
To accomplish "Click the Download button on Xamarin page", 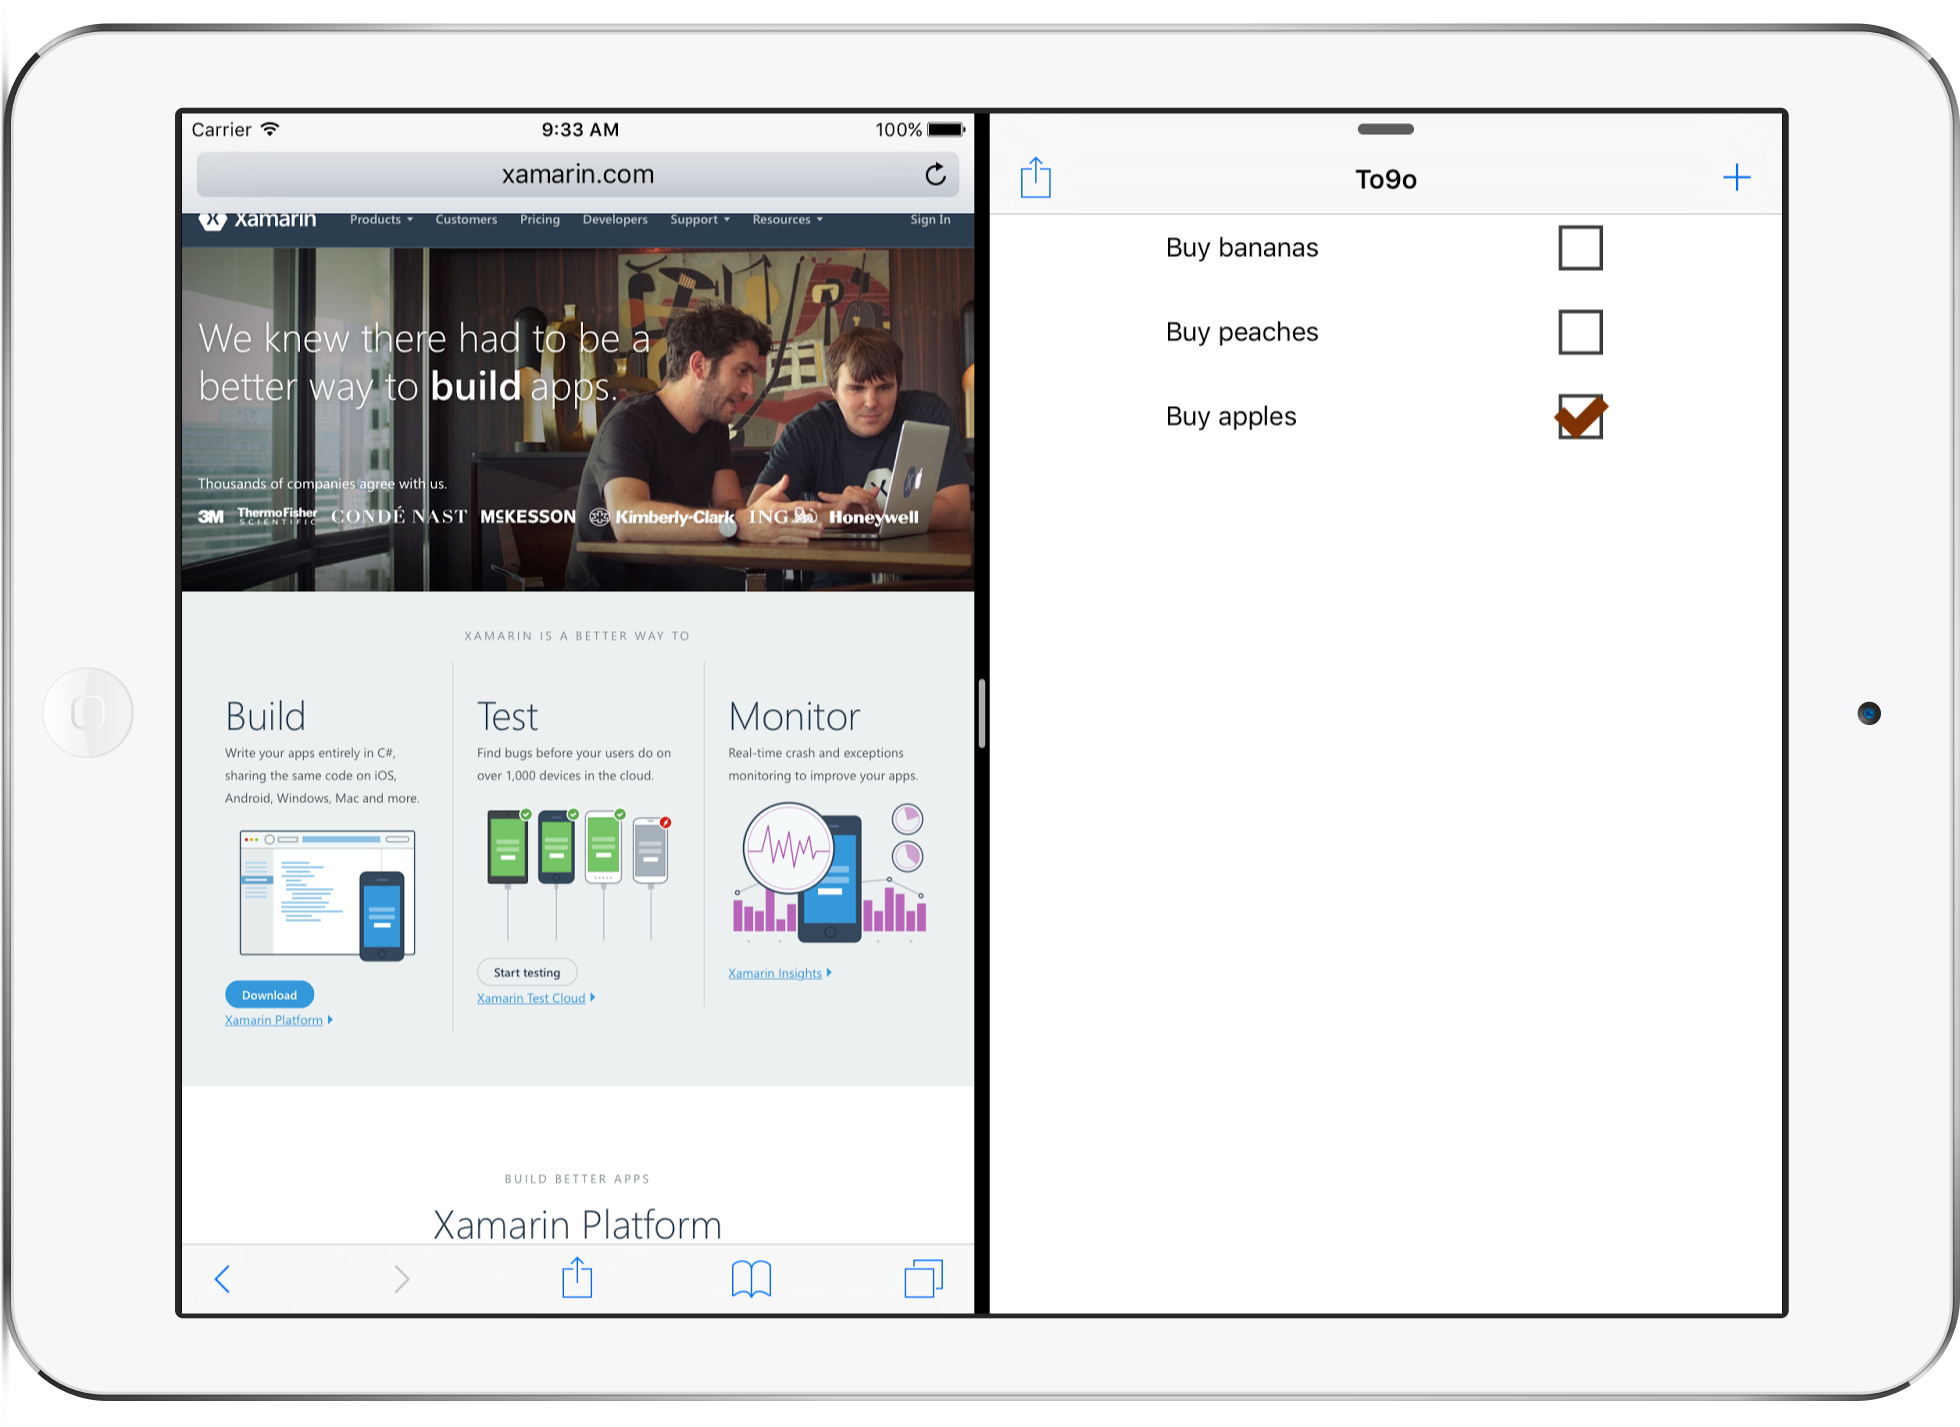I will tap(269, 995).
